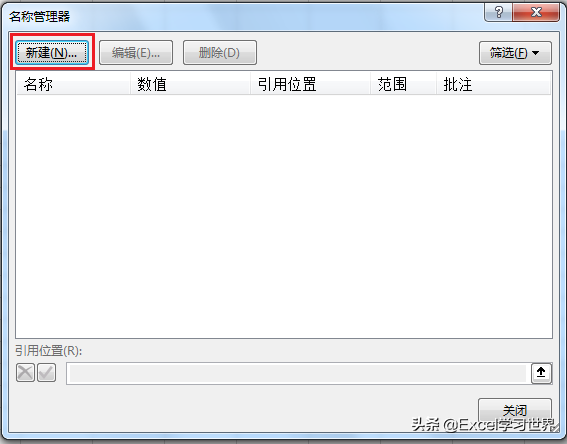The height and width of the screenshot is (444, 567).
Task: Click inside the empty names list area
Action: coord(284,216)
